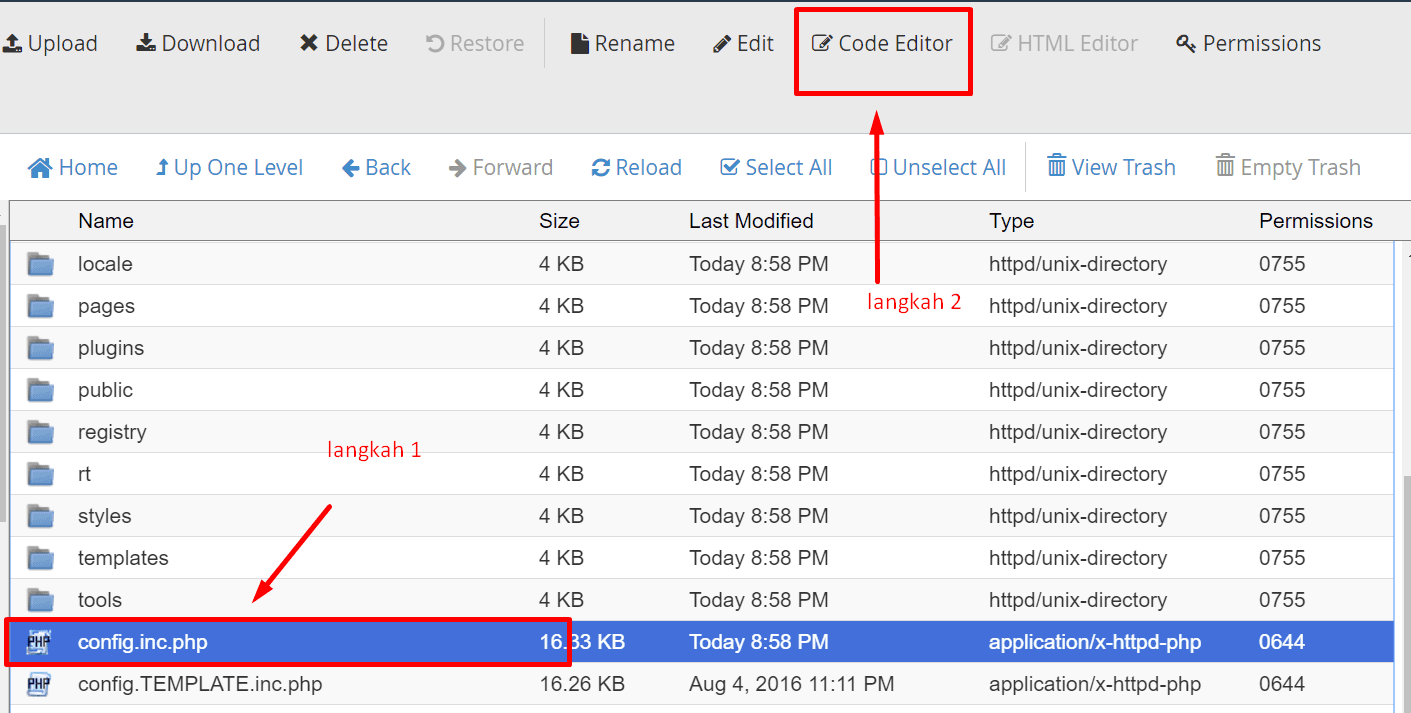This screenshot has height=713, width=1411.
Task: Select the plugins folder row
Action: (x=111, y=349)
